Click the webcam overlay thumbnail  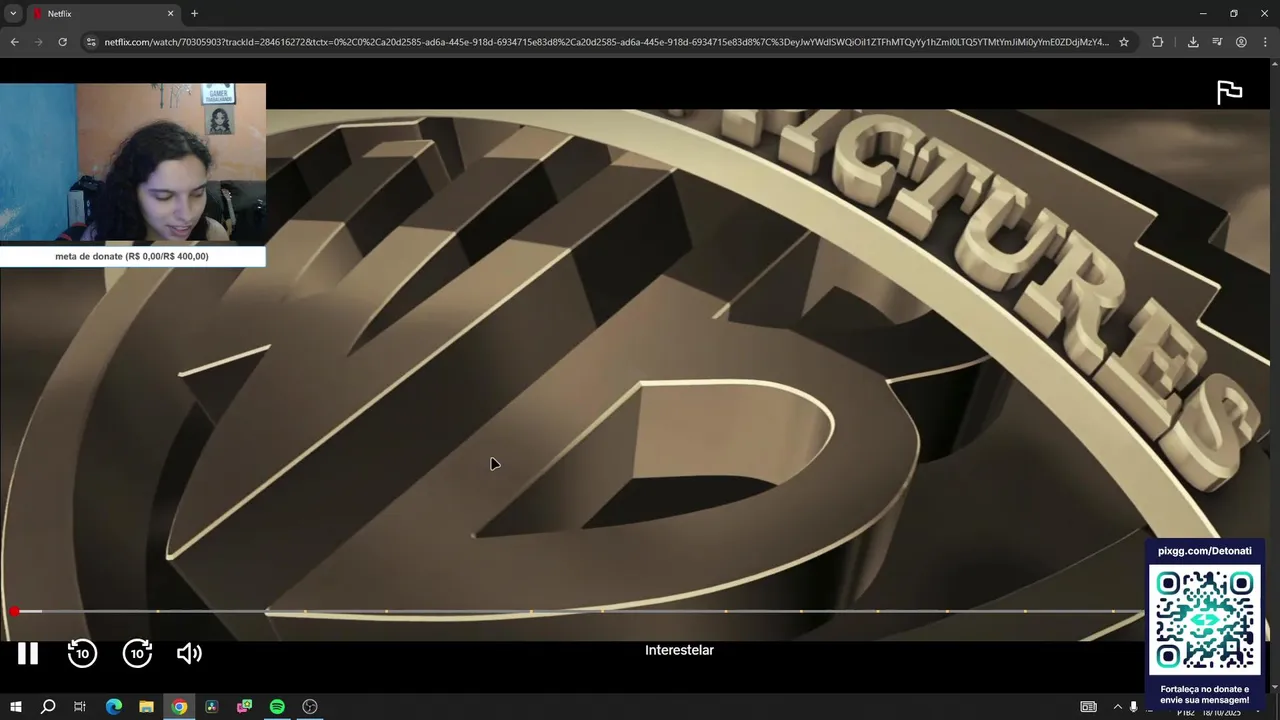click(x=133, y=163)
